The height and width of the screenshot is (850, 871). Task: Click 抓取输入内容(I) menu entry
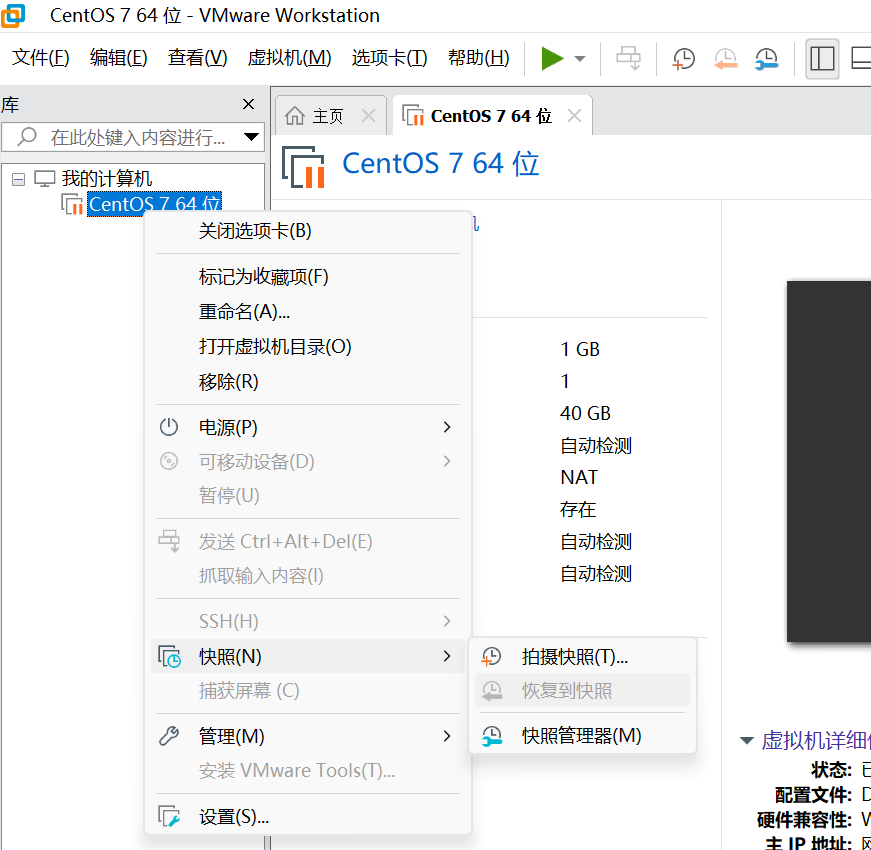(307, 576)
